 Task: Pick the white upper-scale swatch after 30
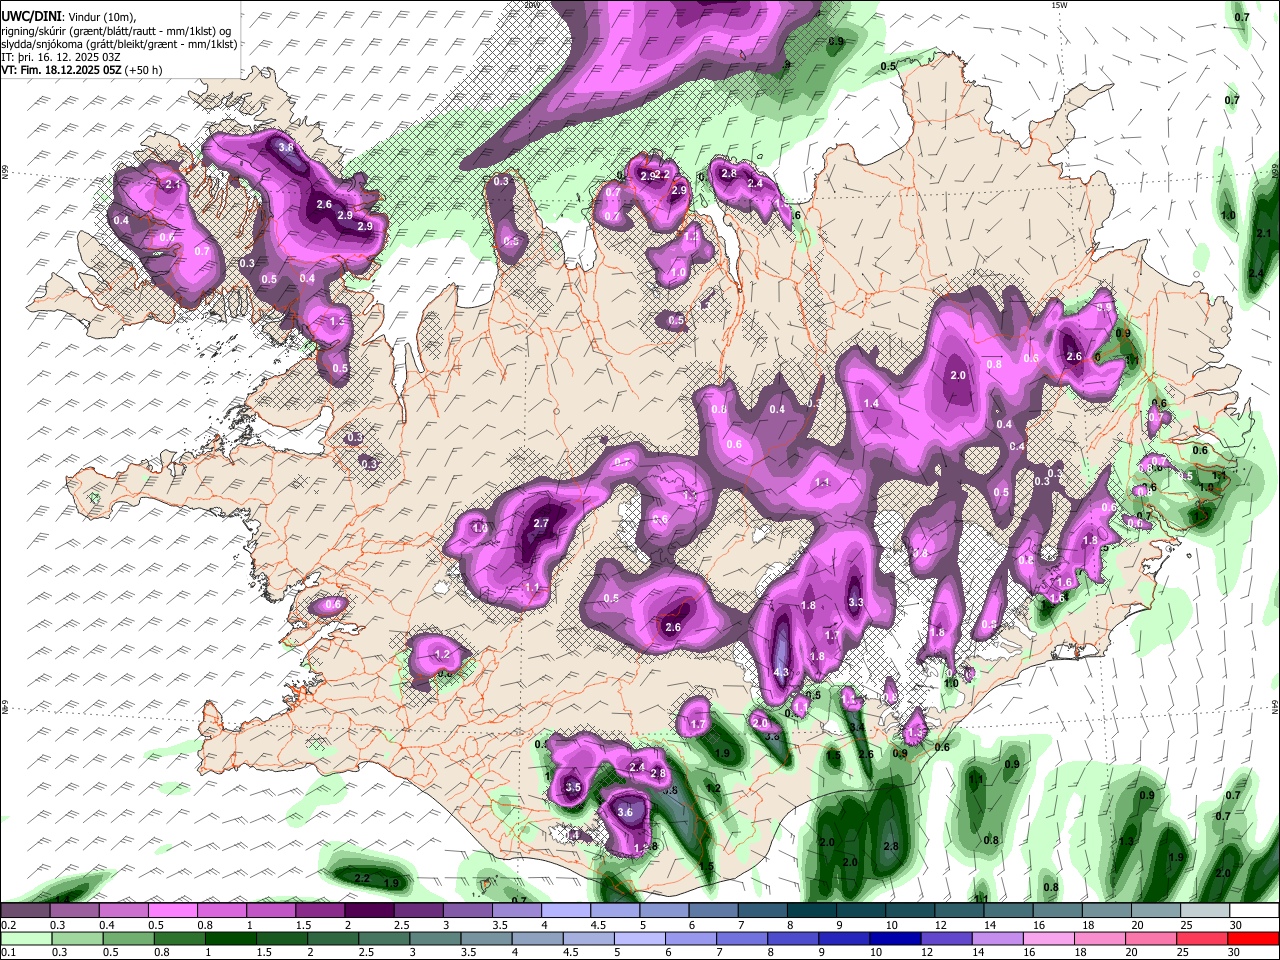1254,911
